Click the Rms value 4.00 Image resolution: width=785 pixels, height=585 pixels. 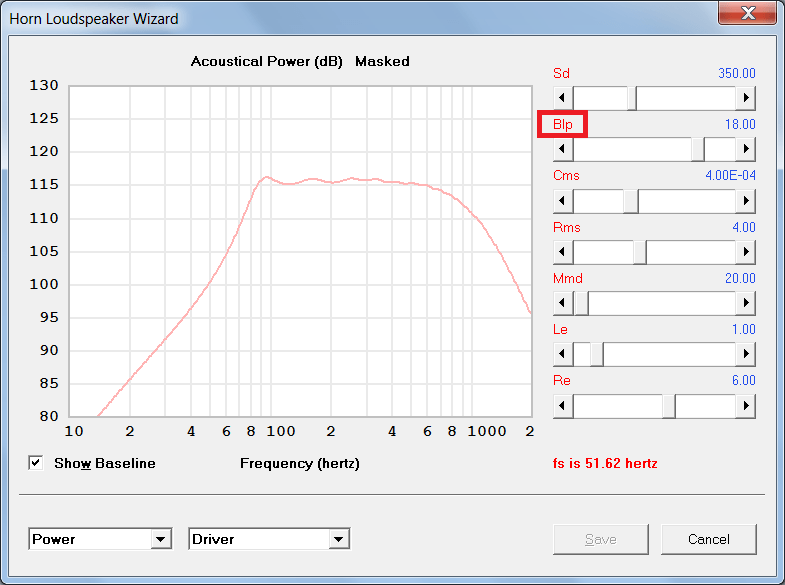(743, 227)
